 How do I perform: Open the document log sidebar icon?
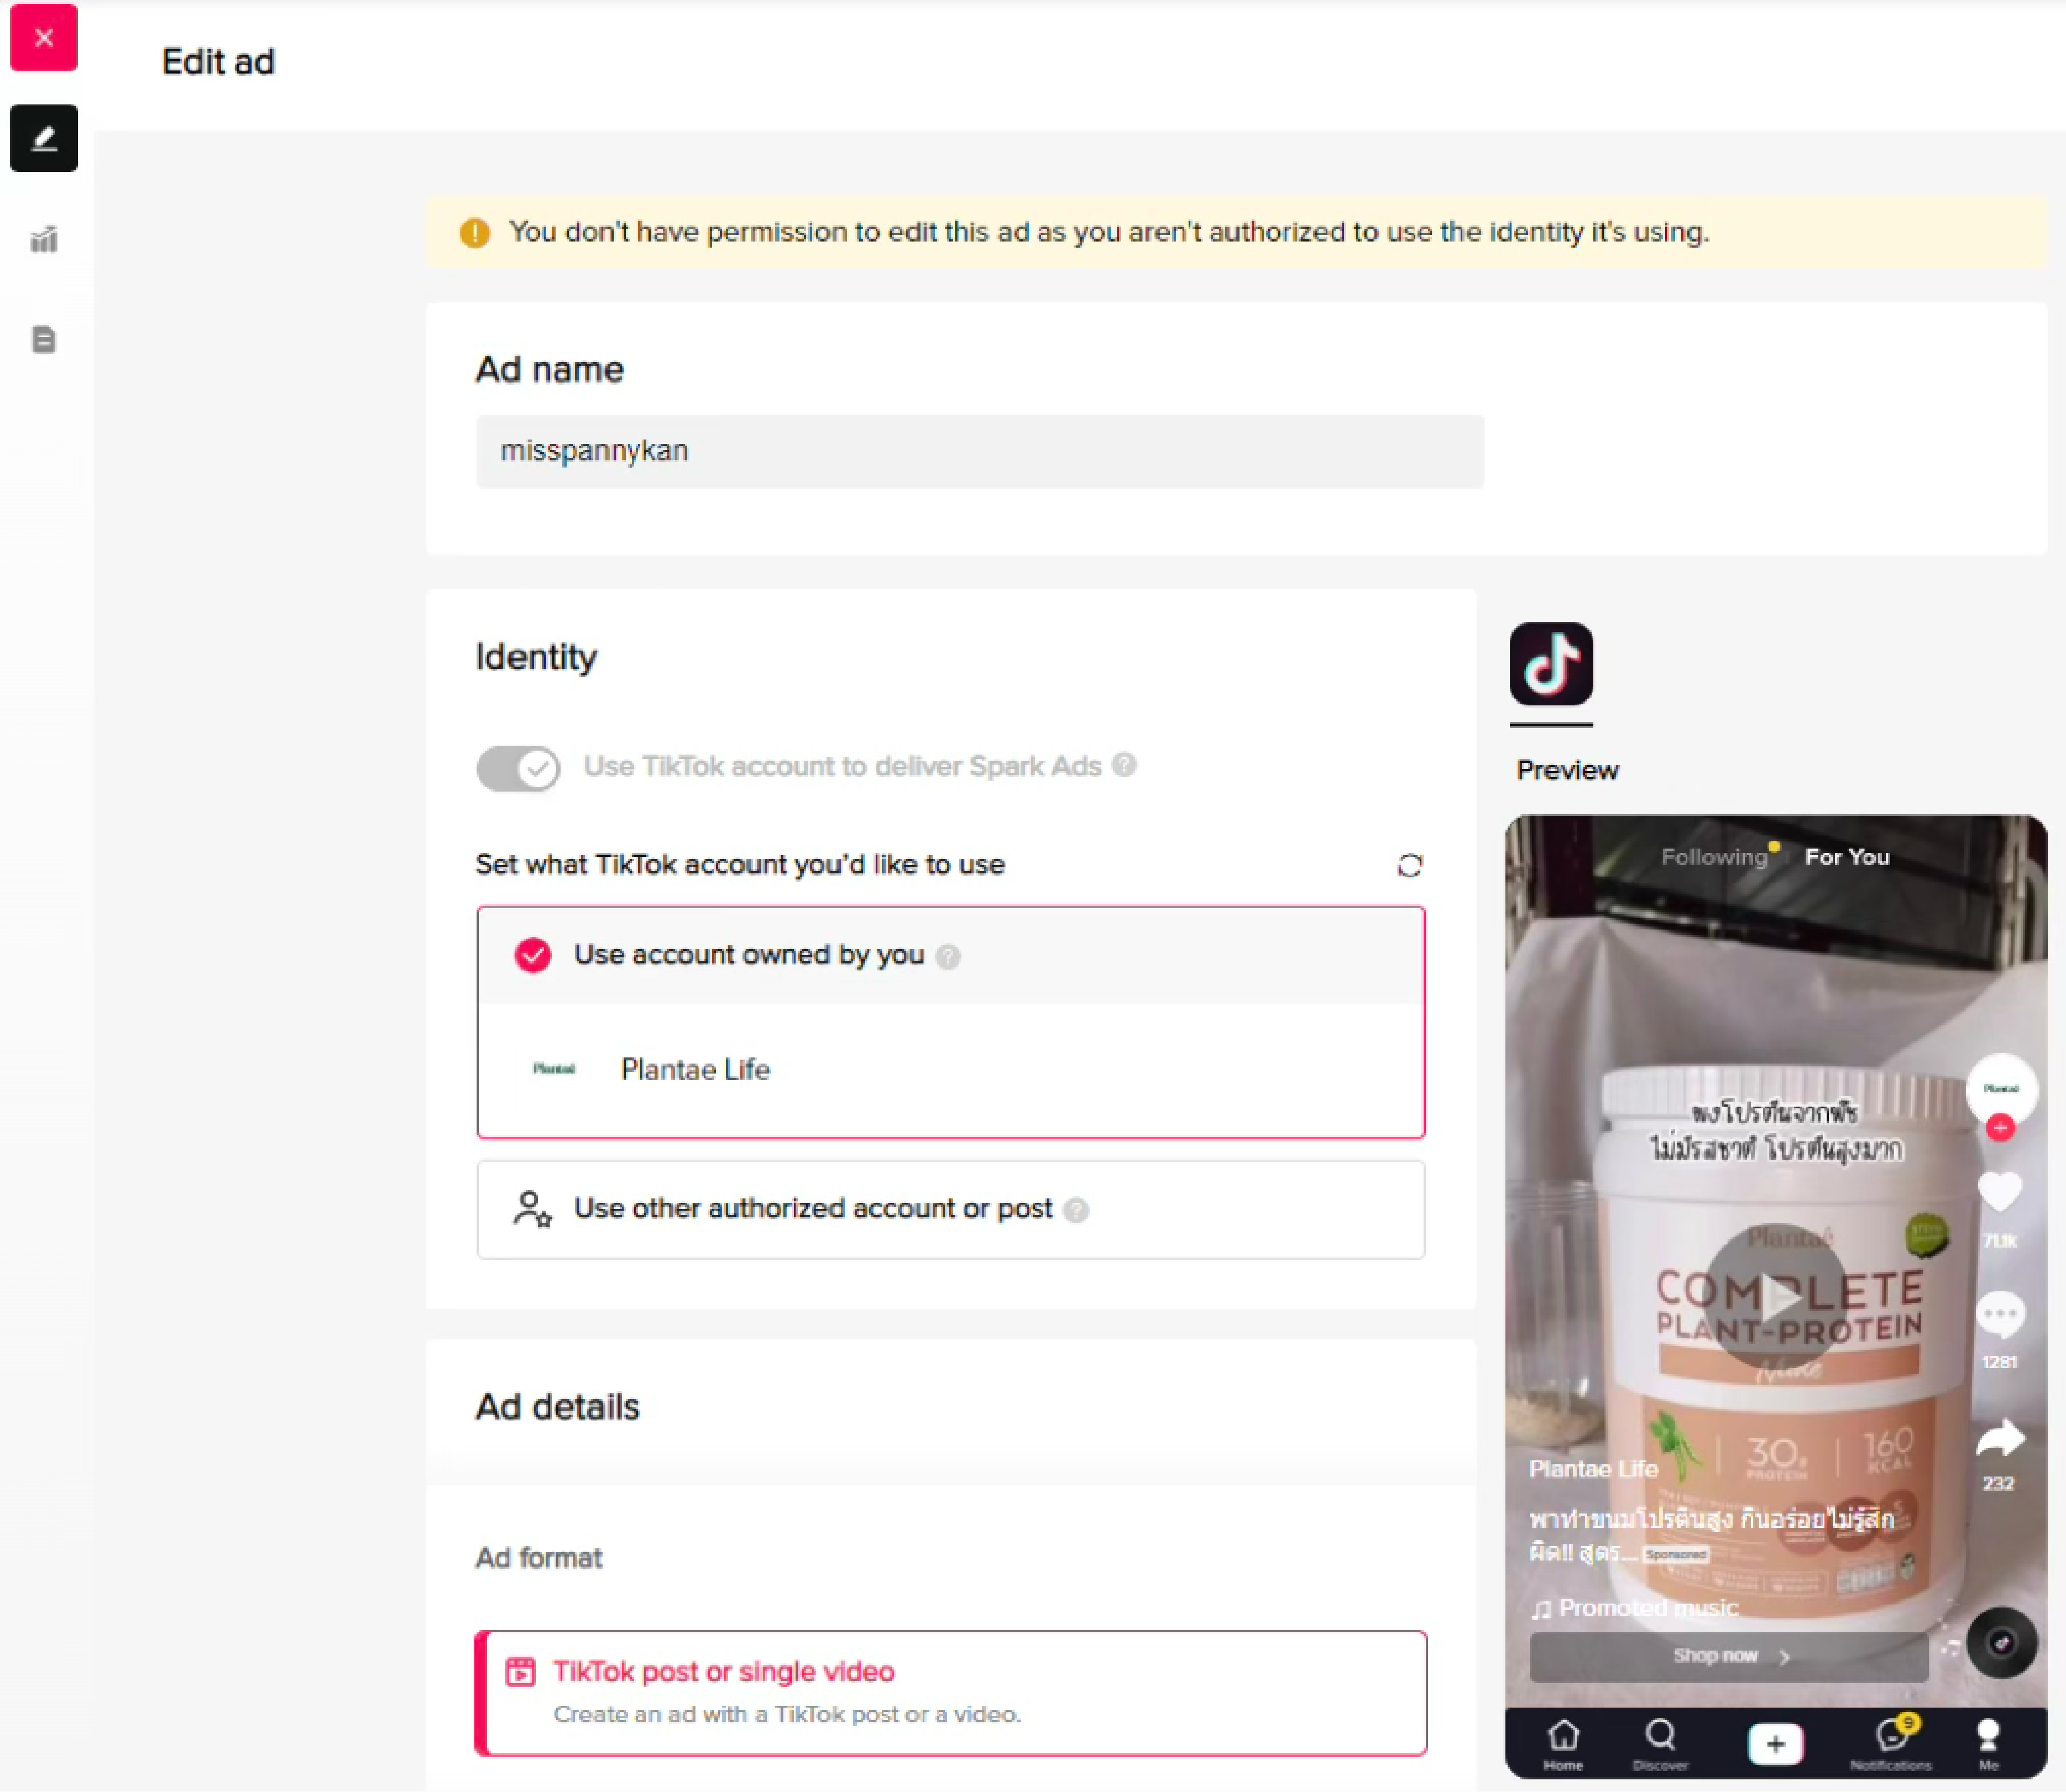click(44, 340)
